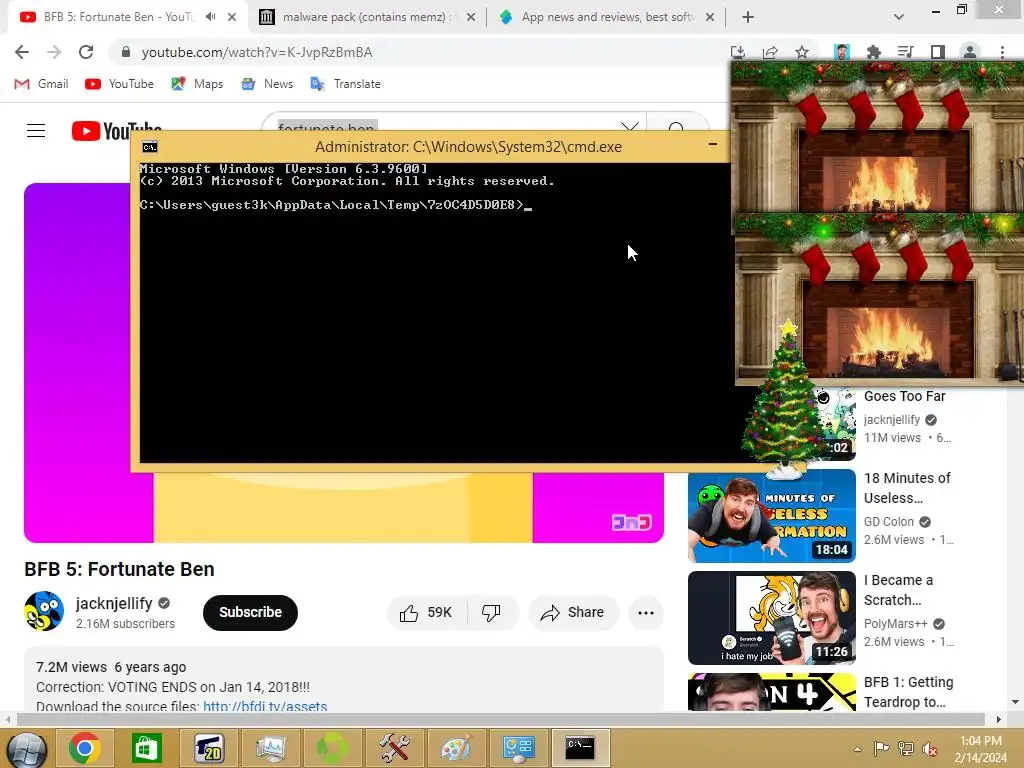The image size is (1024, 768).
Task: Click the page's horizontal scrollbar
Action: point(500,719)
